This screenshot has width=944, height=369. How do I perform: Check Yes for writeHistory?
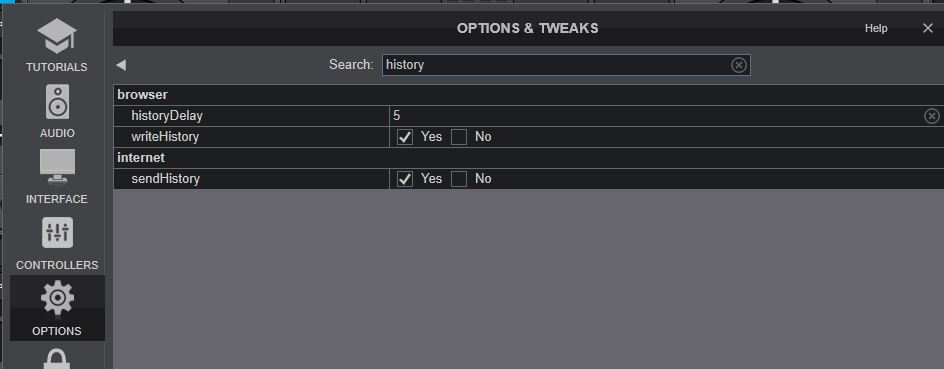pyautogui.click(x=405, y=137)
